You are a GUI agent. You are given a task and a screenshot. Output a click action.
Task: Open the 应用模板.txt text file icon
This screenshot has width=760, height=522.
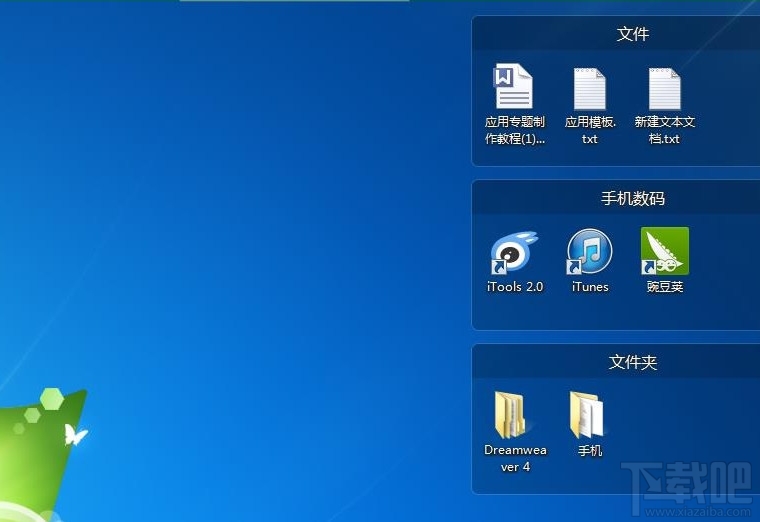[589, 89]
